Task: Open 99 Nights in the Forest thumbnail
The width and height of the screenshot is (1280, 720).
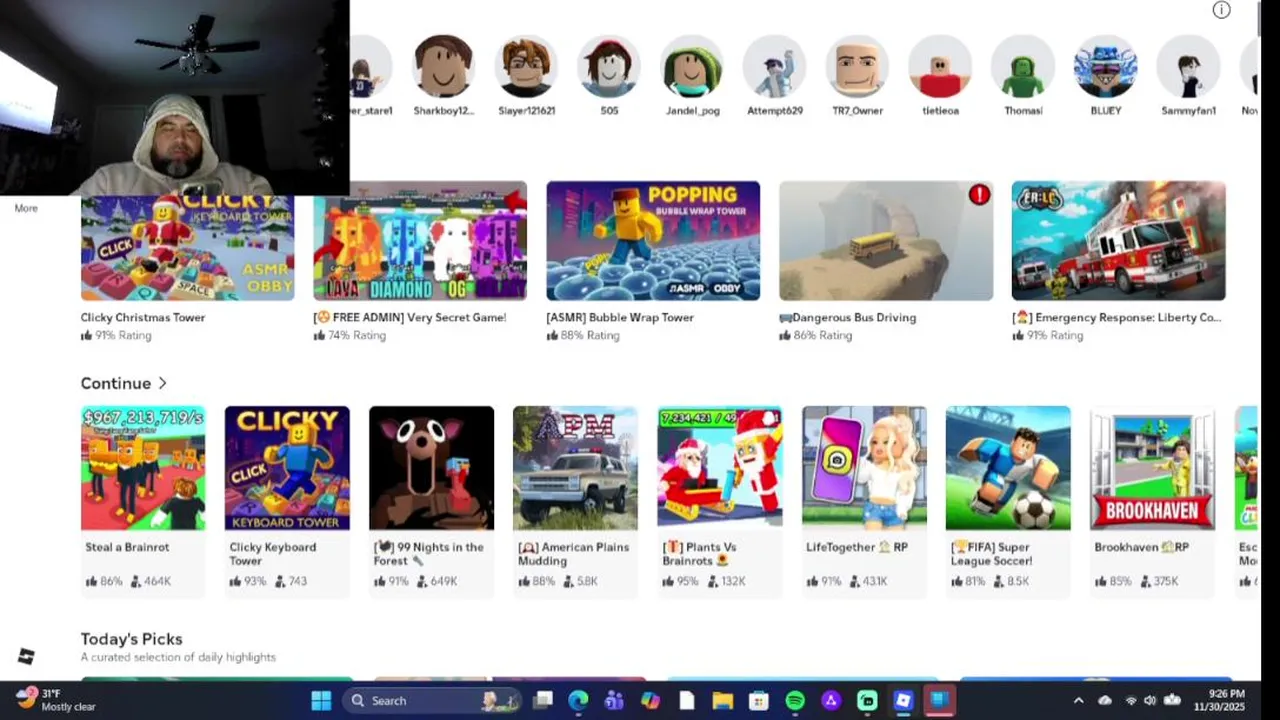Action: coord(431,468)
